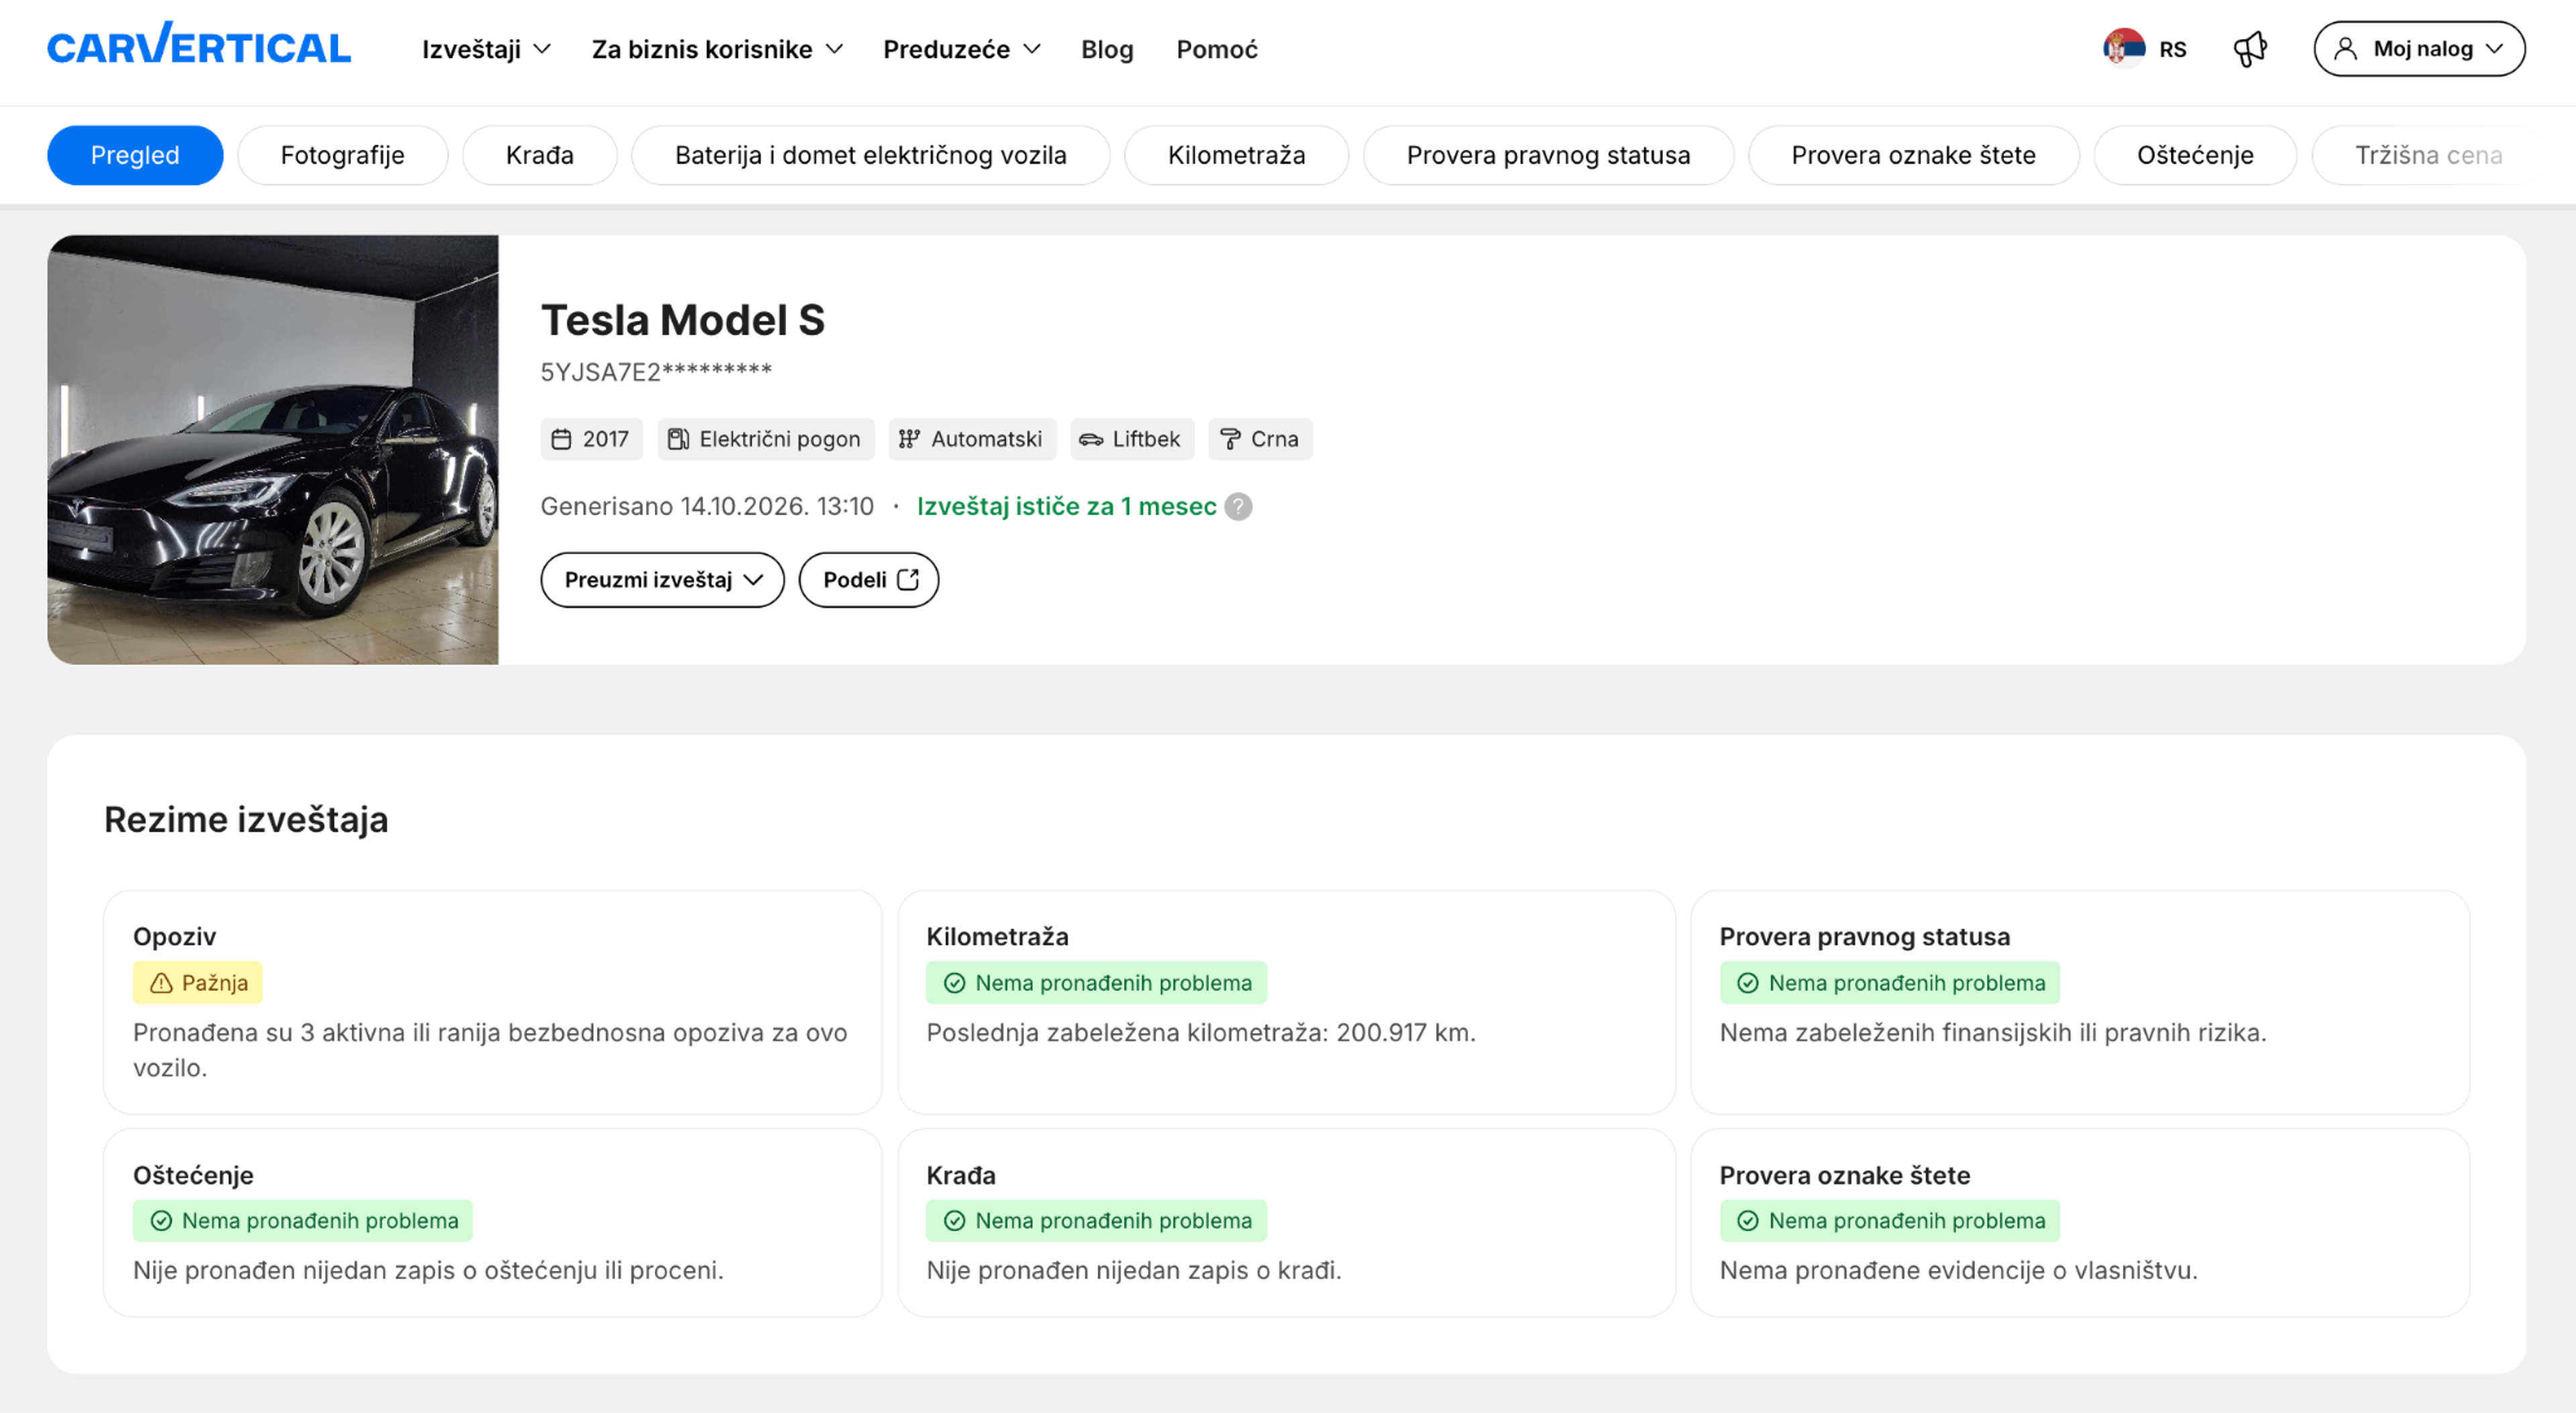Select the Pregled tab
Image resolution: width=2576 pixels, height=1413 pixels.
pos(135,155)
